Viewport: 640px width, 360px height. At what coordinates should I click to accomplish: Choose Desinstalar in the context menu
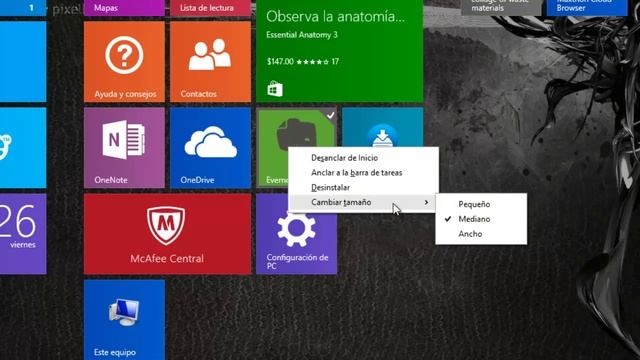pyautogui.click(x=363, y=187)
